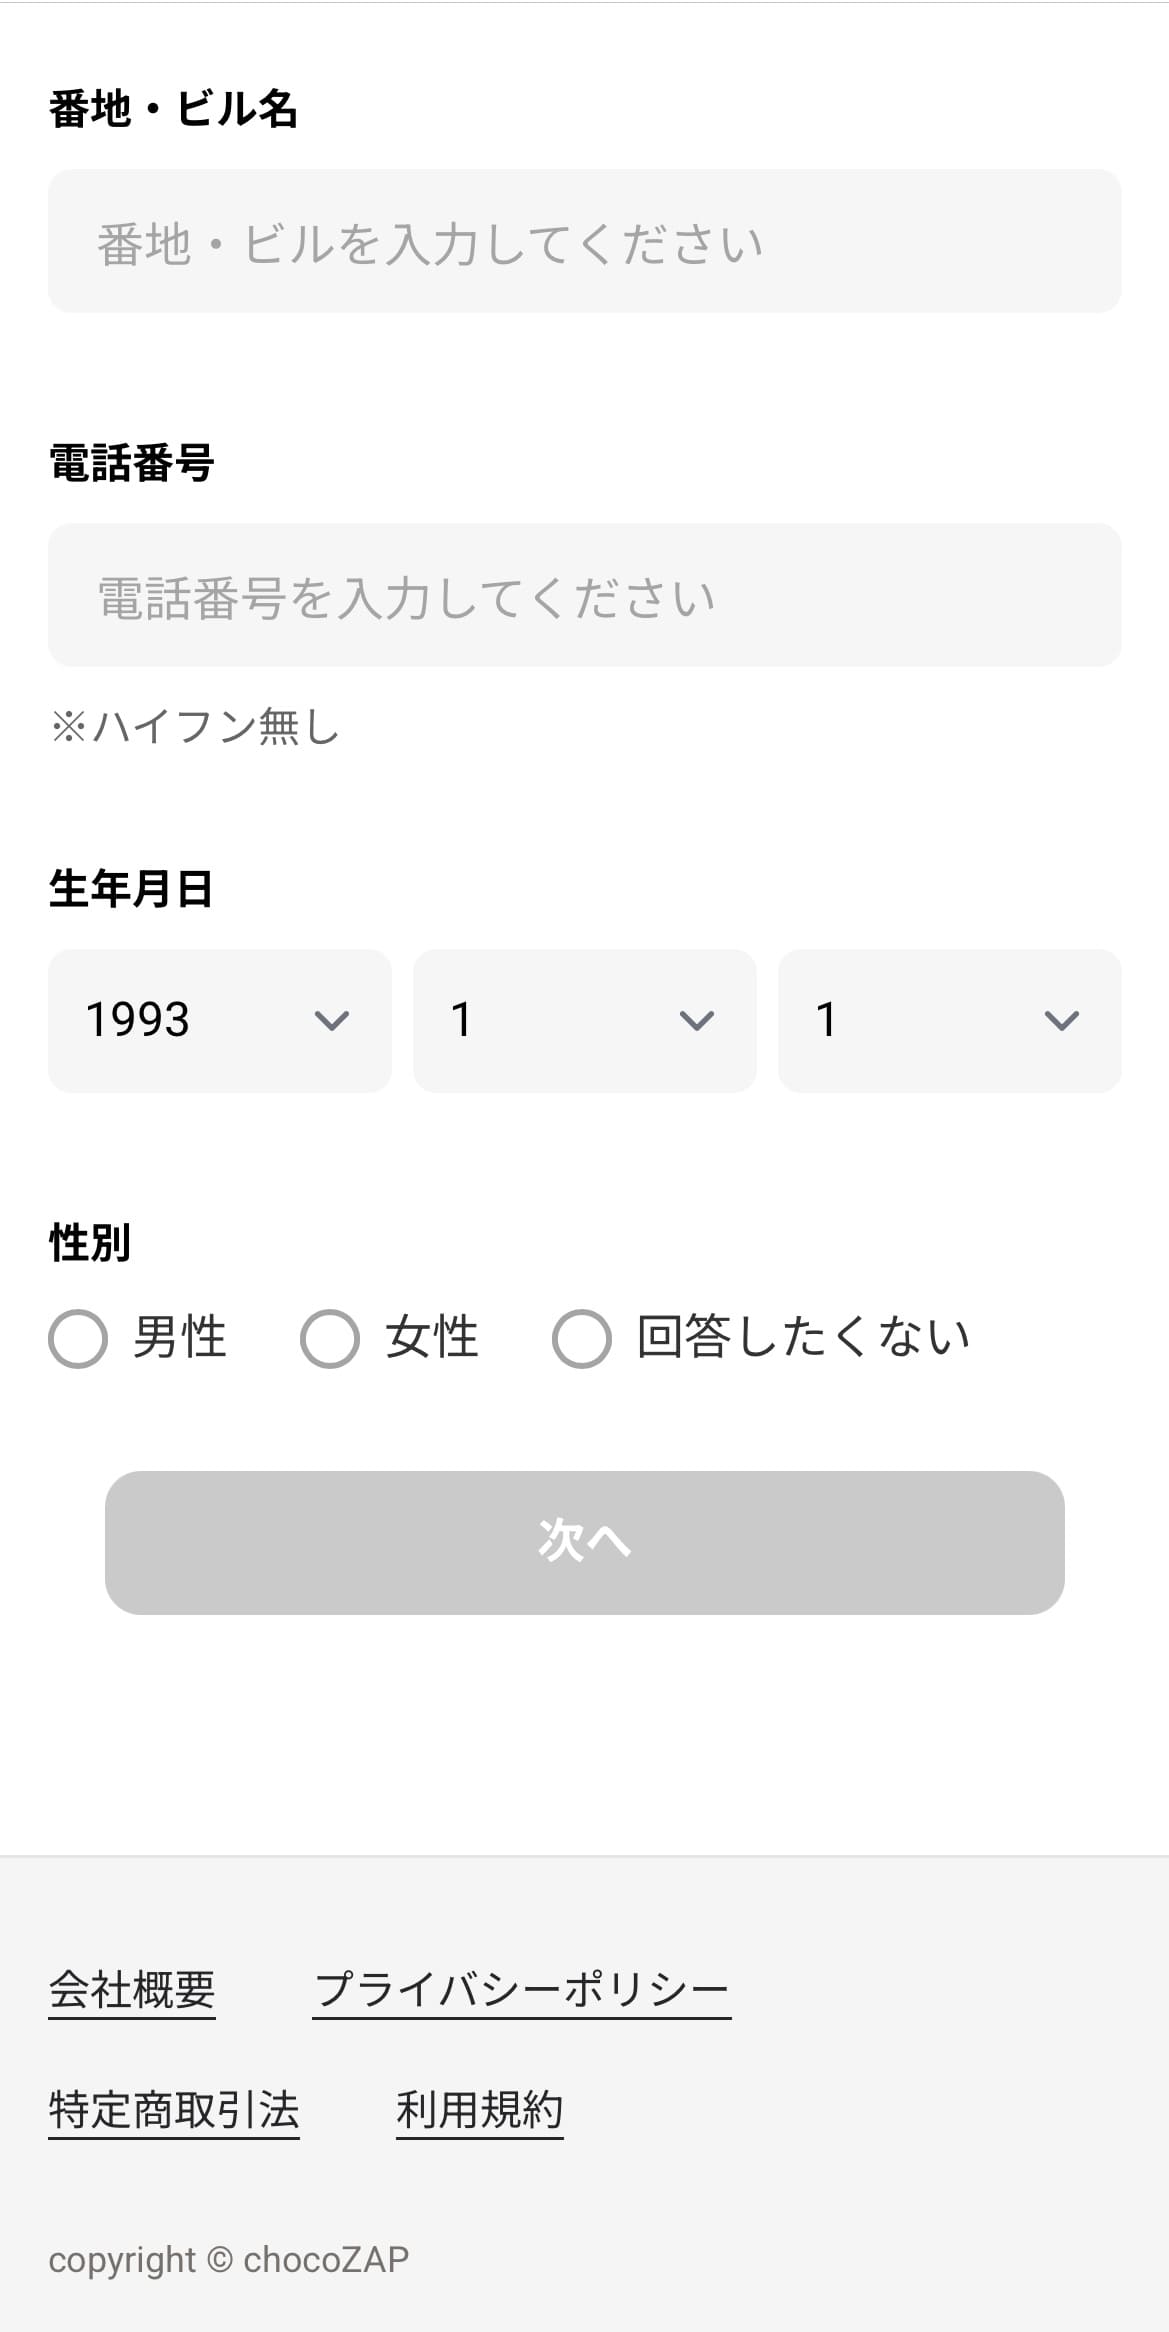
Task: Open the birth year dropdown showing 1993
Action: pyautogui.click(x=220, y=1021)
